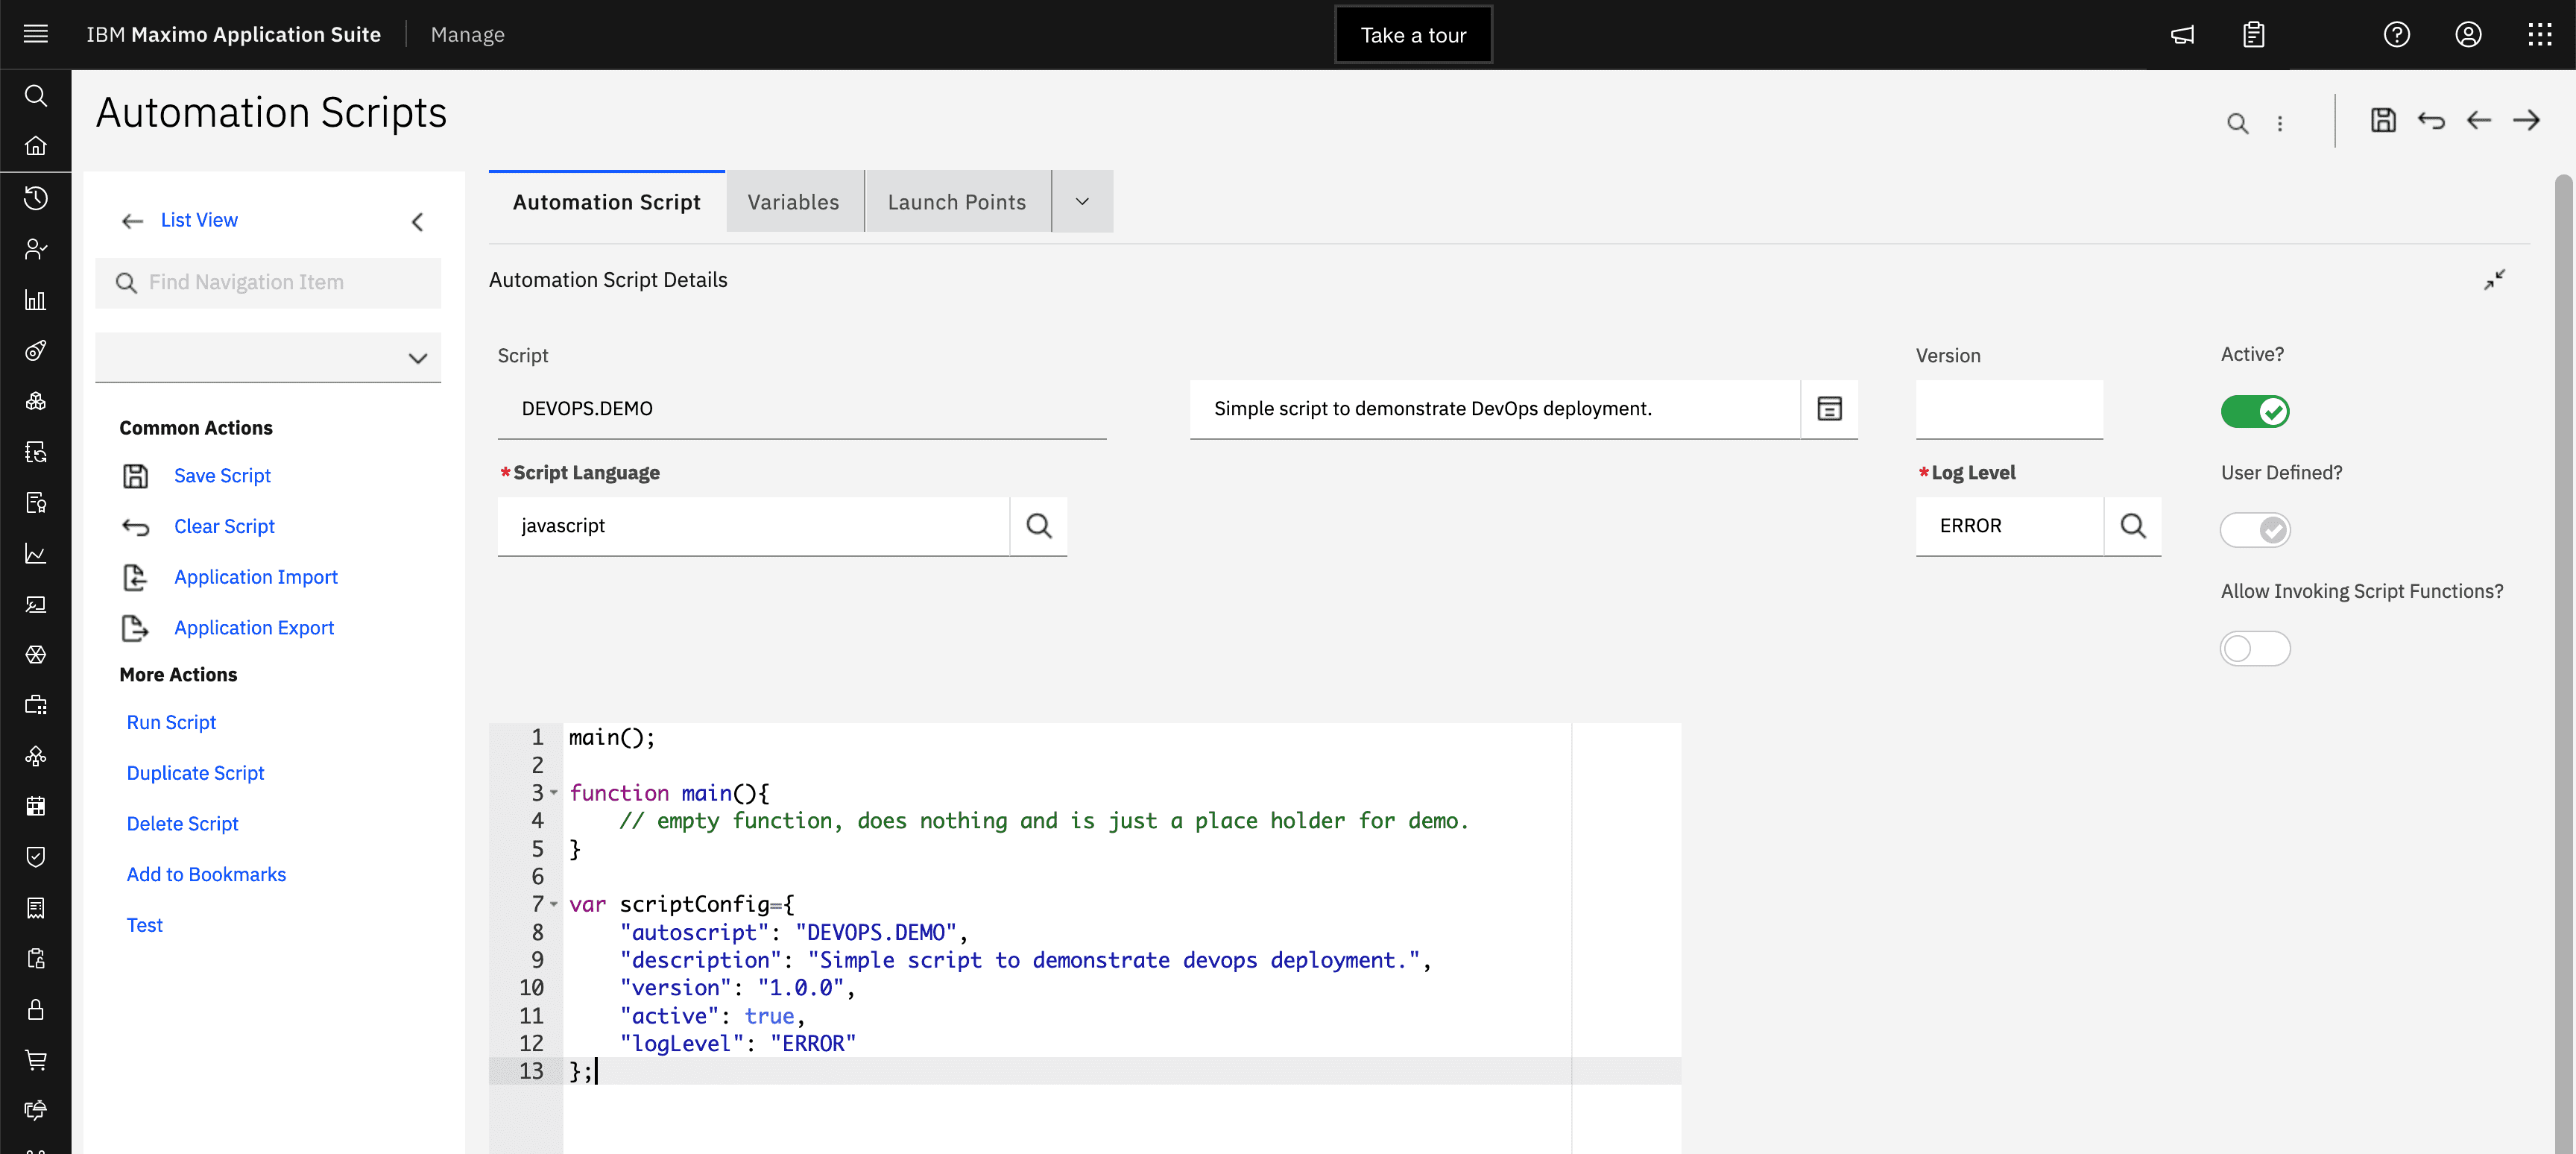This screenshot has height=1154, width=2576.
Task: Switch to Automation Script tab
Action: [606, 201]
